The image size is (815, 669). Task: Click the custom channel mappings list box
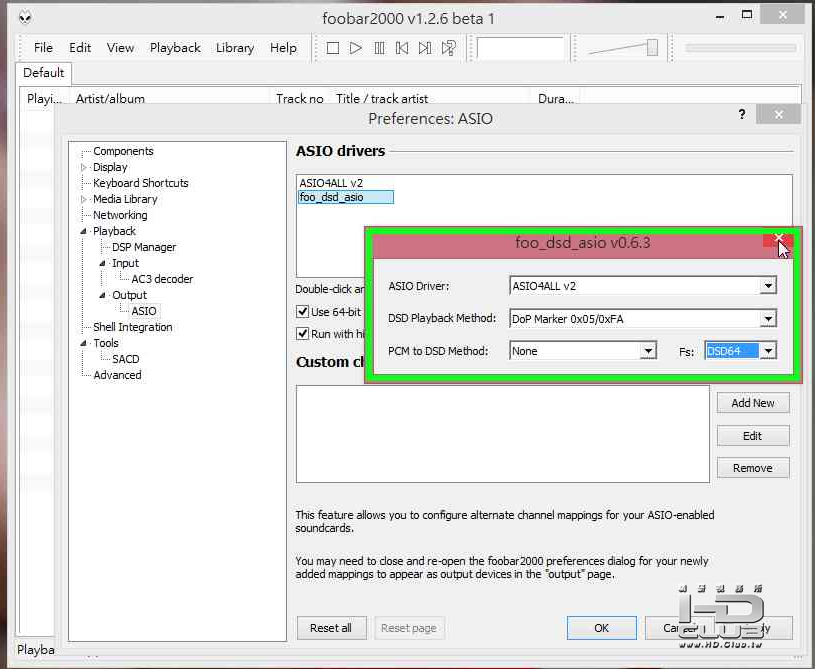pos(503,434)
